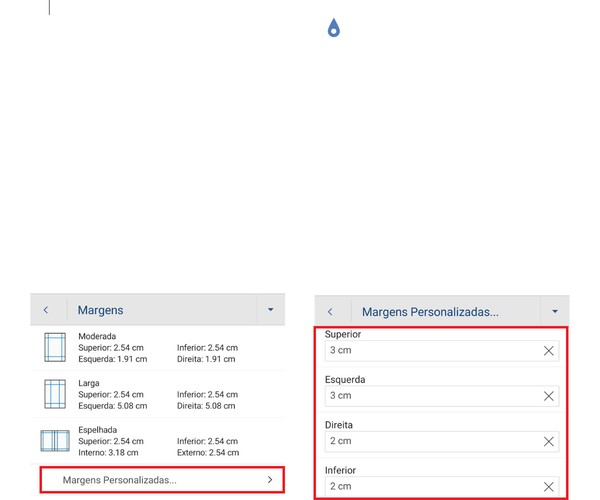Edit the Direita margin field
Image resolution: width=600 pixels, height=500 pixels.
[x=430, y=441]
